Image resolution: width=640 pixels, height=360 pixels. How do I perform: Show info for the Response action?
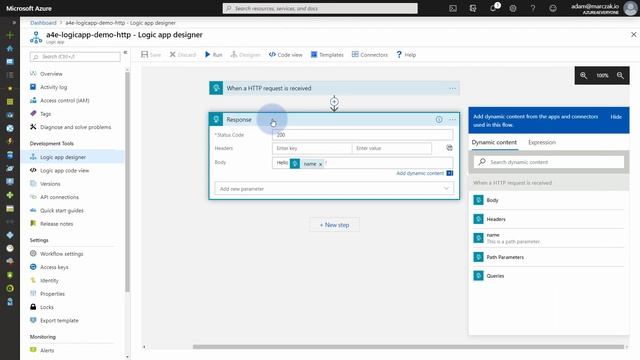[439, 120]
